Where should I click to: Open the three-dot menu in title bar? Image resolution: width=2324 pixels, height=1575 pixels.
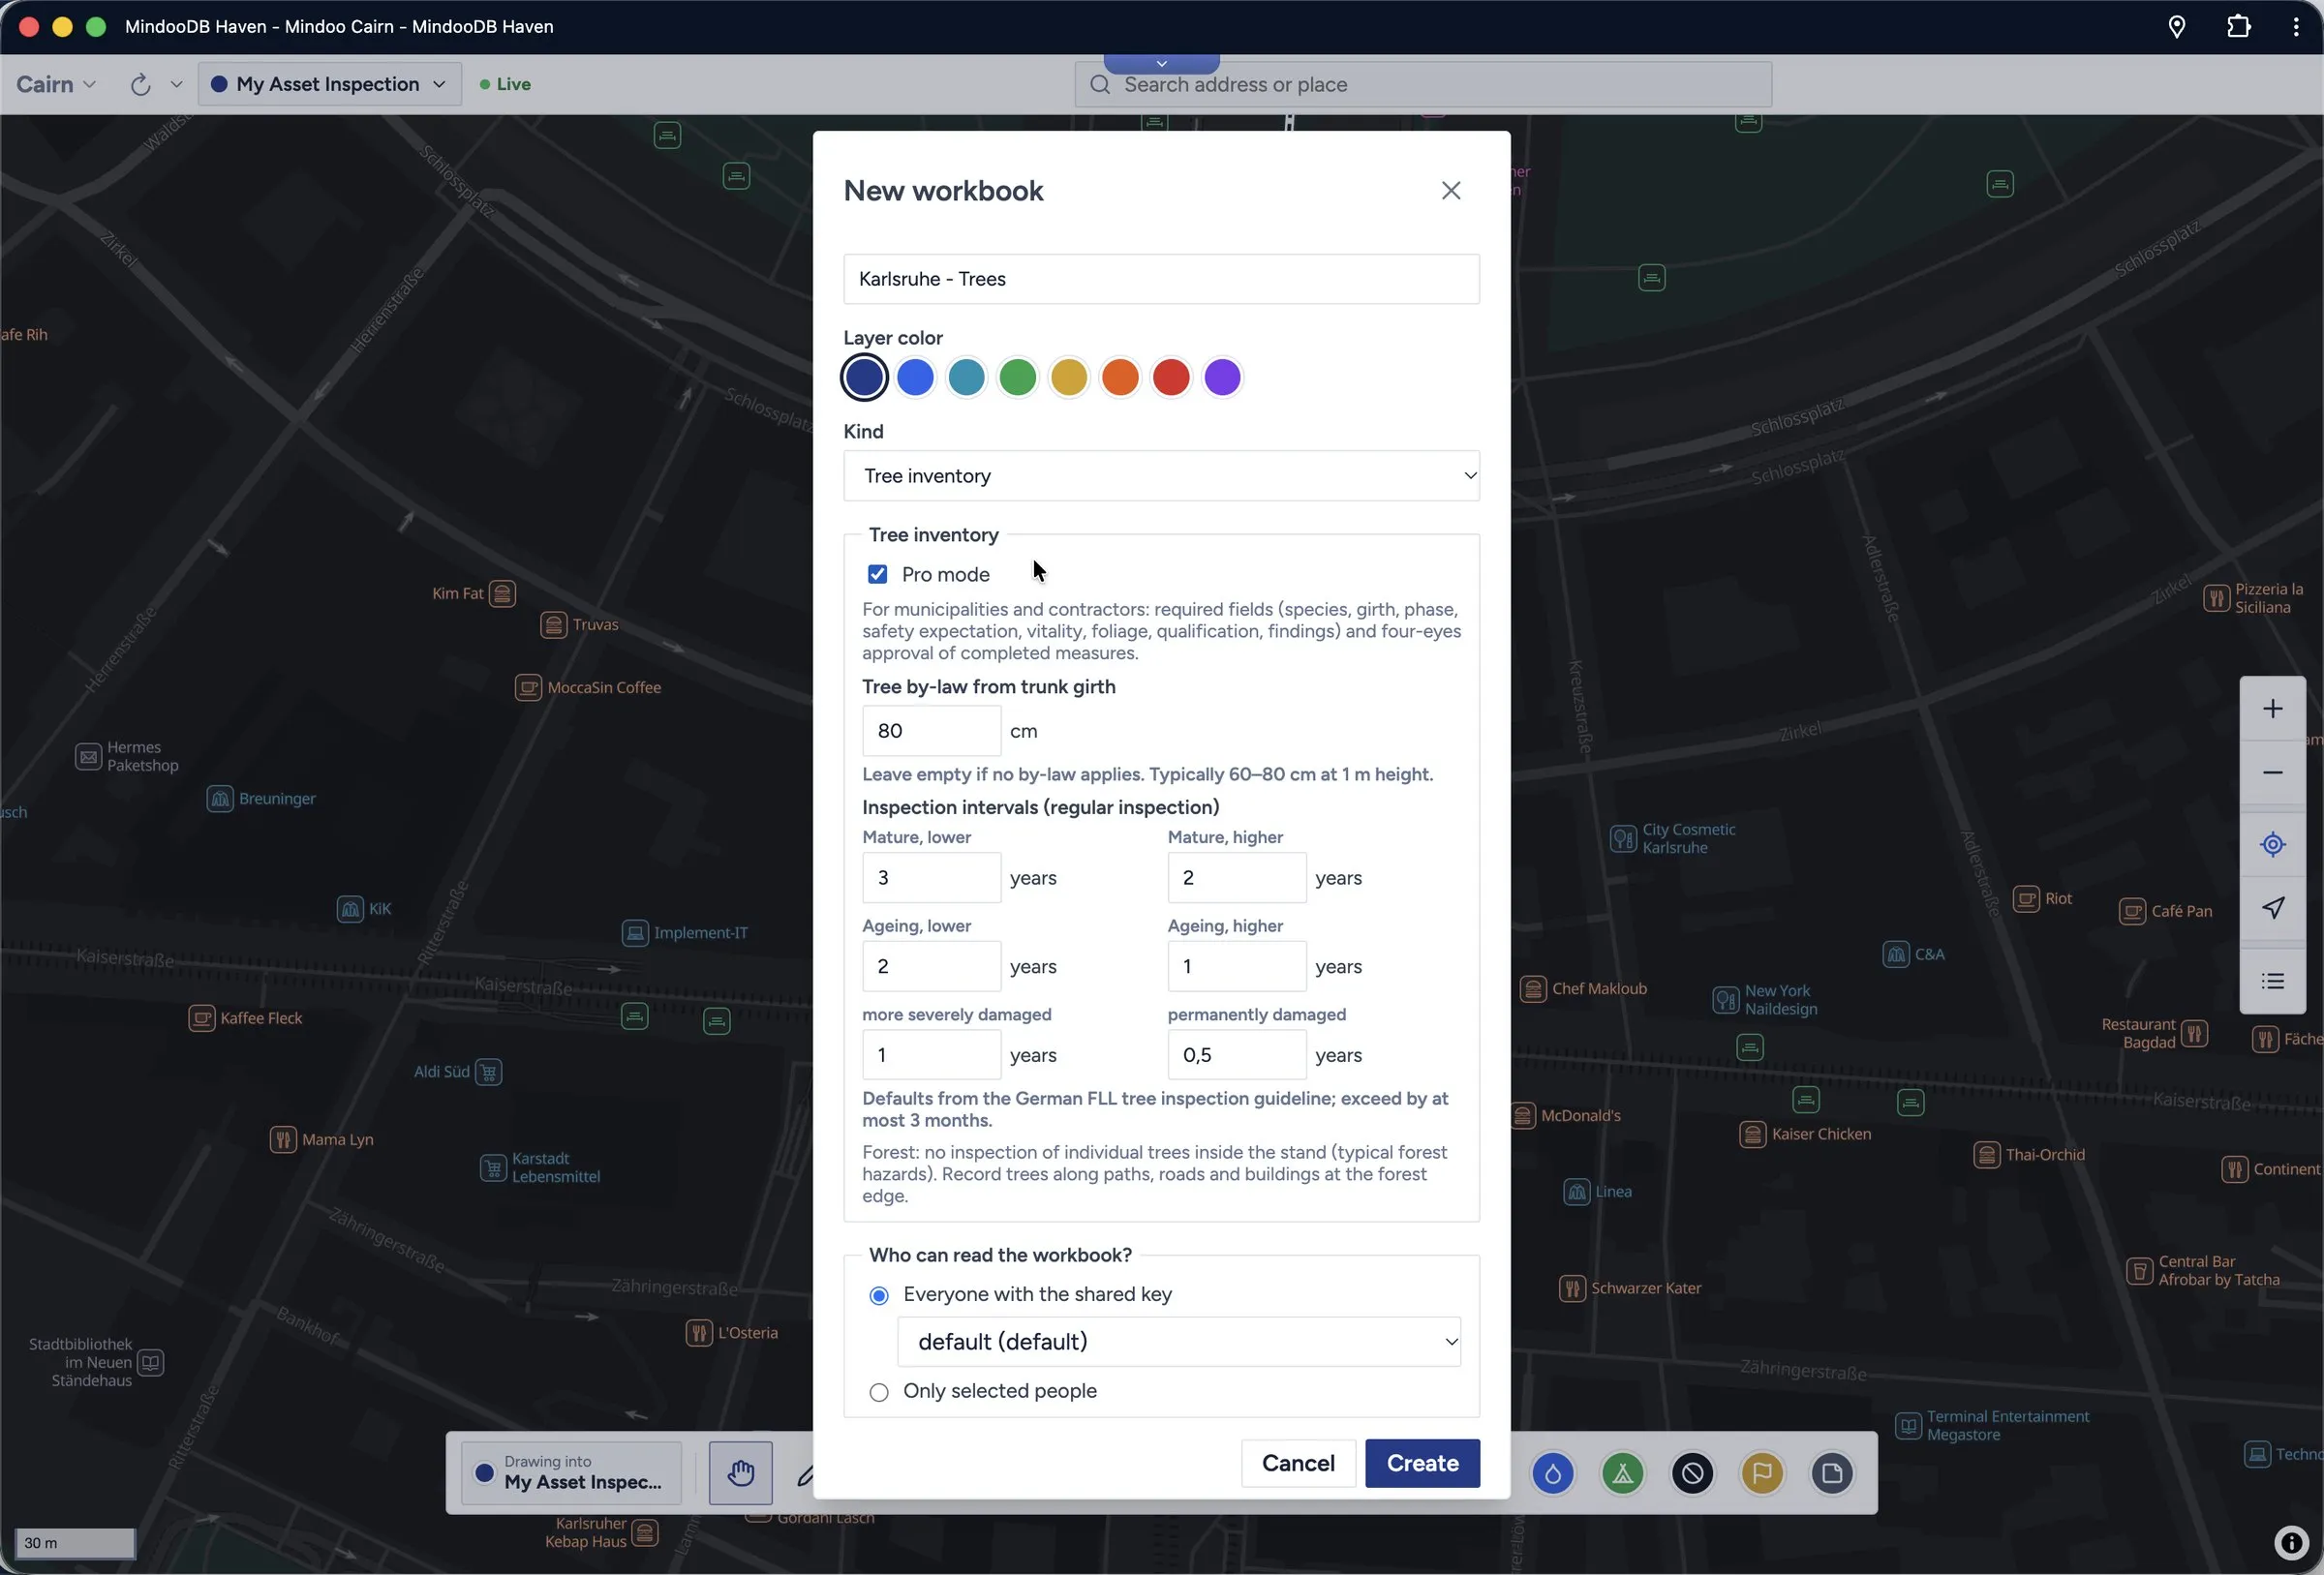tap(2296, 27)
